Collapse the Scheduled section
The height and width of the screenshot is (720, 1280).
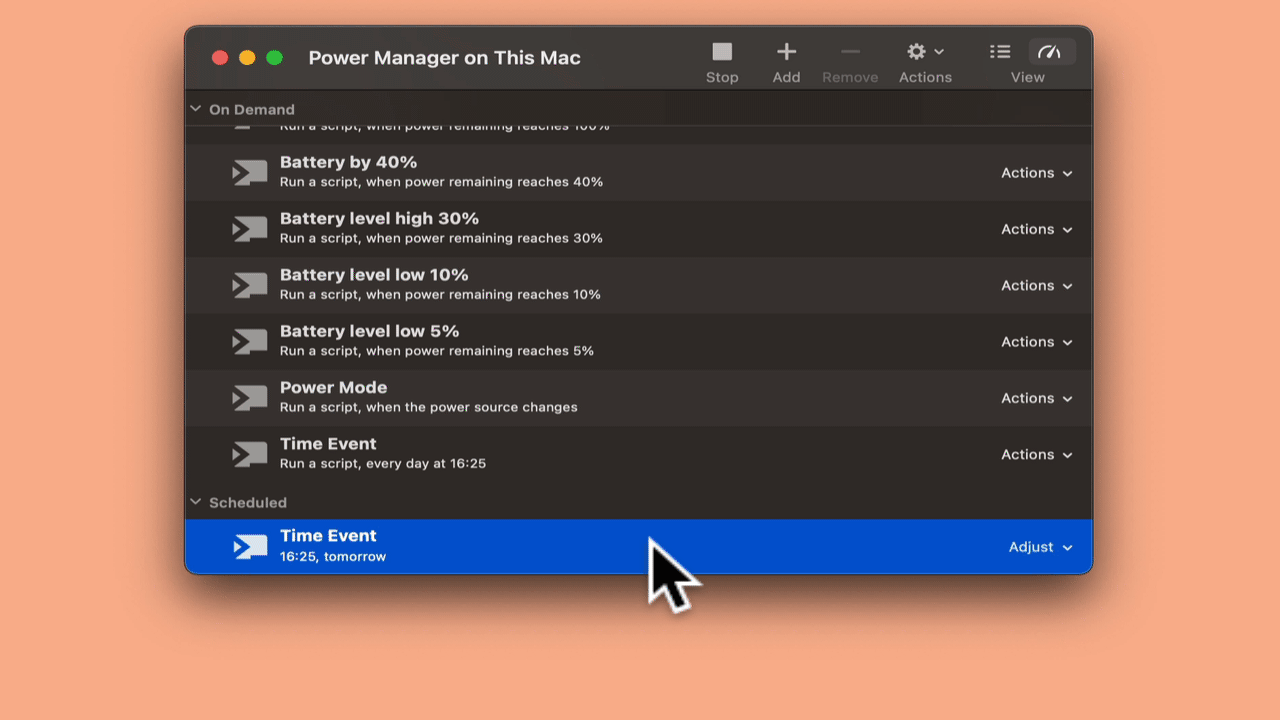pyautogui.click(x=195, y=502)
